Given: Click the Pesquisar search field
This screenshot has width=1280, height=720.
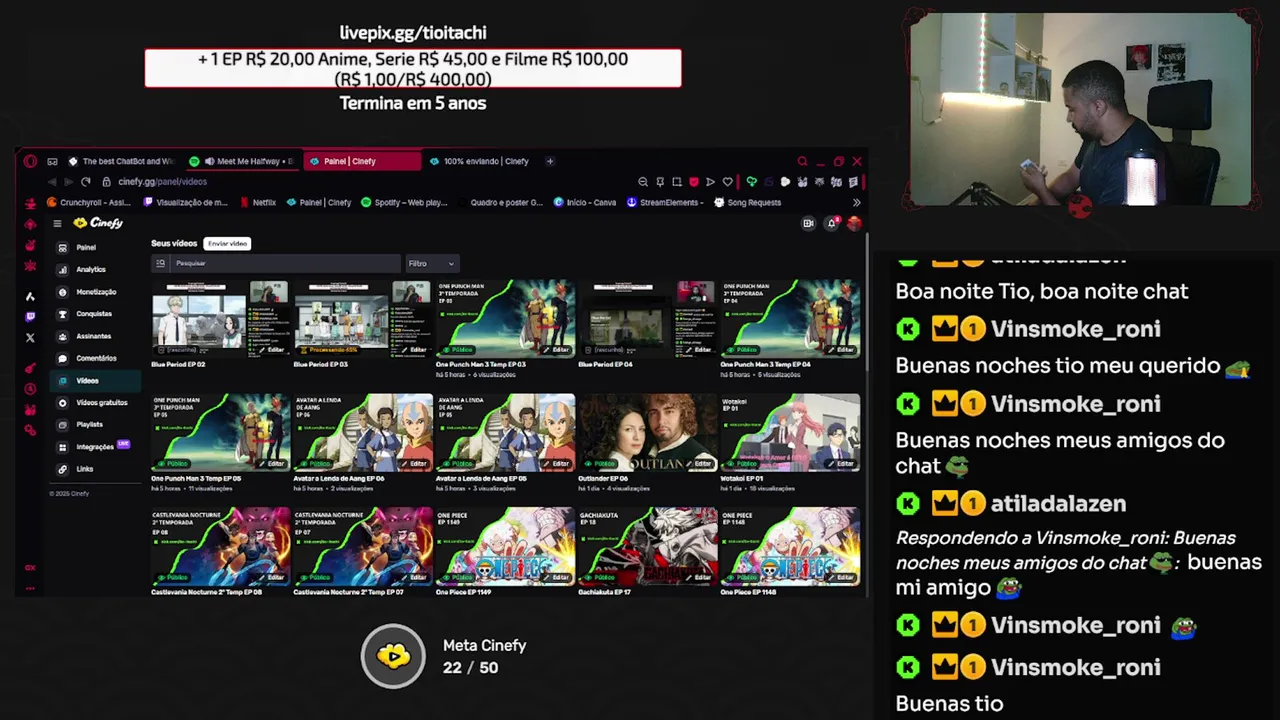Looking at the screenshot, I should (x=285, y=263).
